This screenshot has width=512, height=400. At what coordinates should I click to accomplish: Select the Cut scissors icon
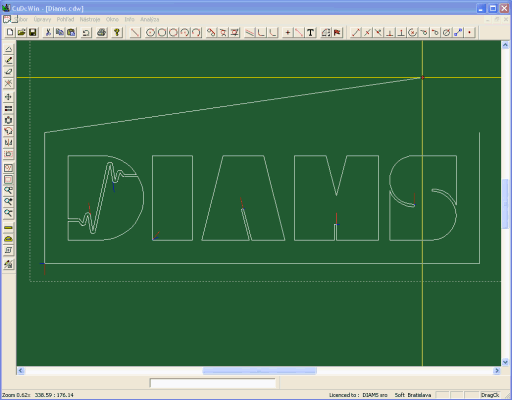tap(48, 32)
